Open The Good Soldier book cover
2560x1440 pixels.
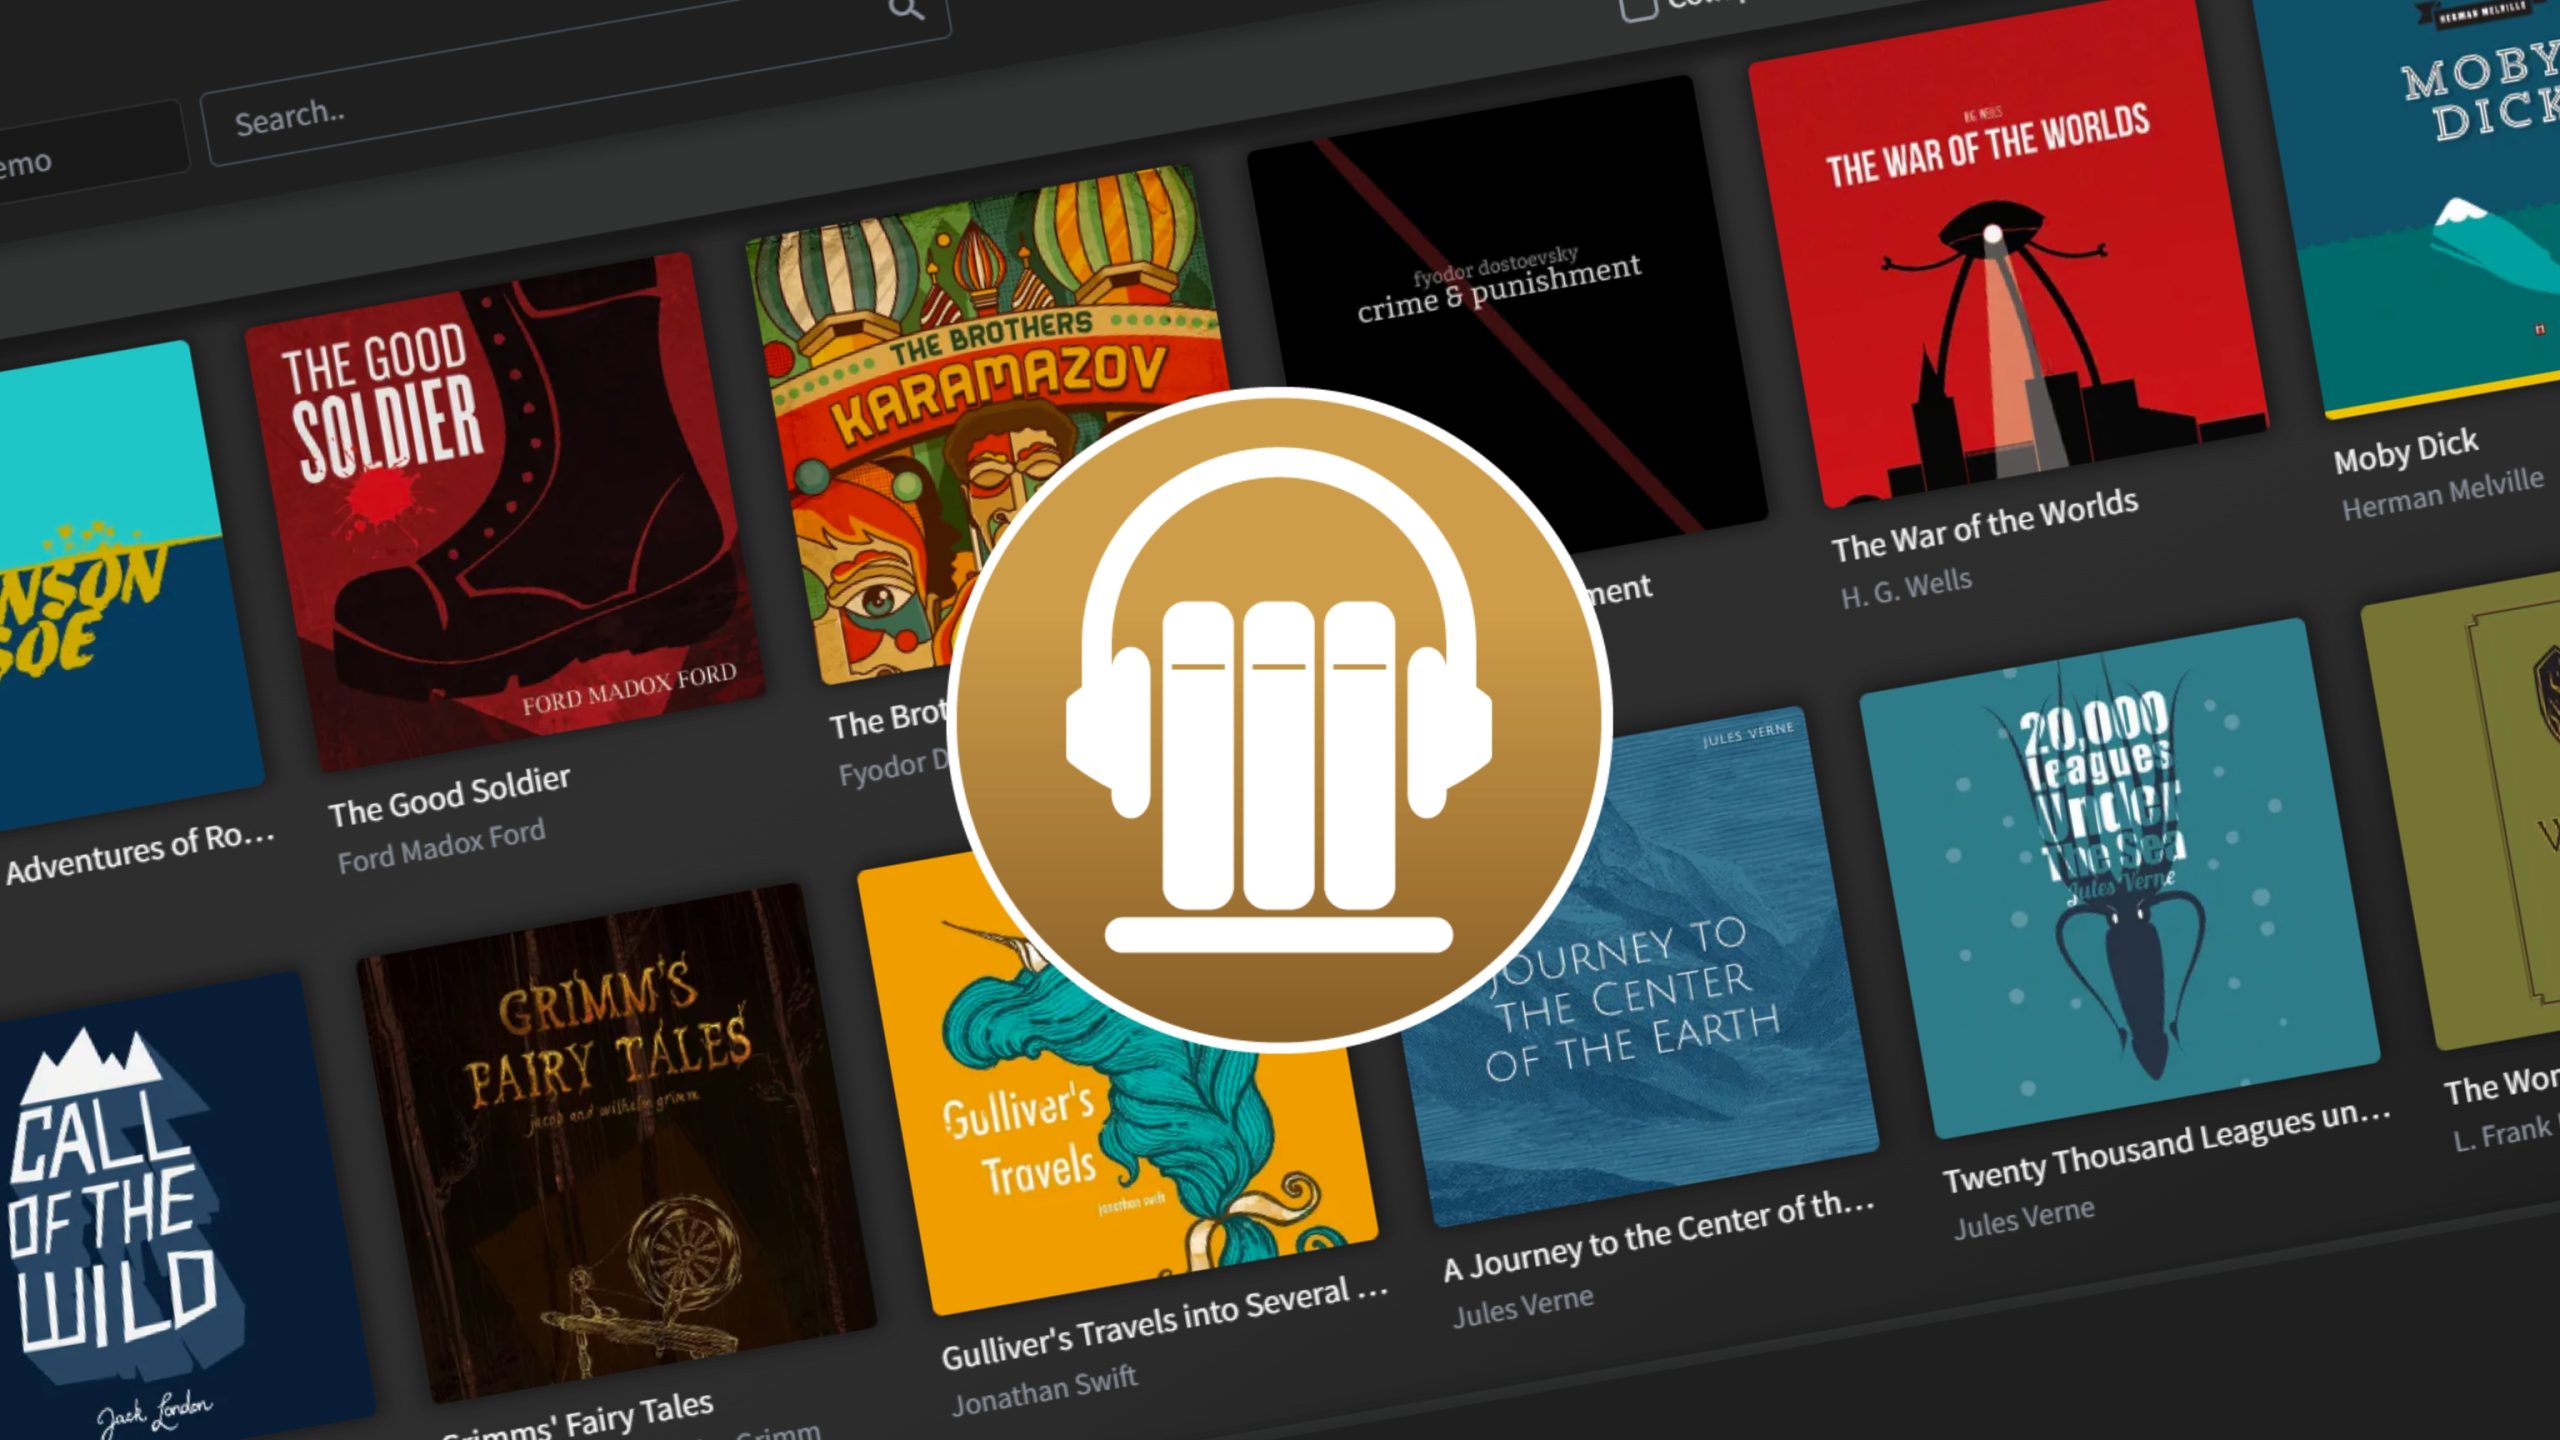pos(505,510)
